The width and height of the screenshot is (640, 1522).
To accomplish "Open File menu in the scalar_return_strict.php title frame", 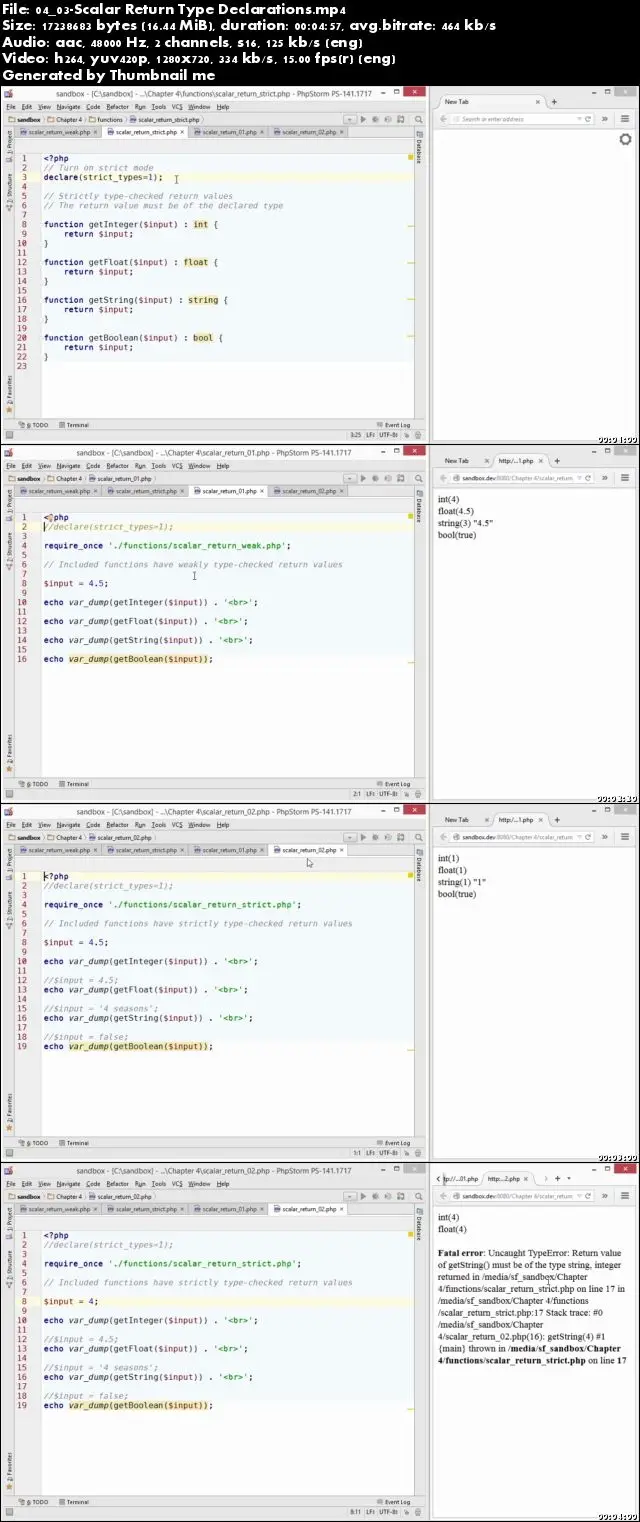I will (x=11, y=106).
